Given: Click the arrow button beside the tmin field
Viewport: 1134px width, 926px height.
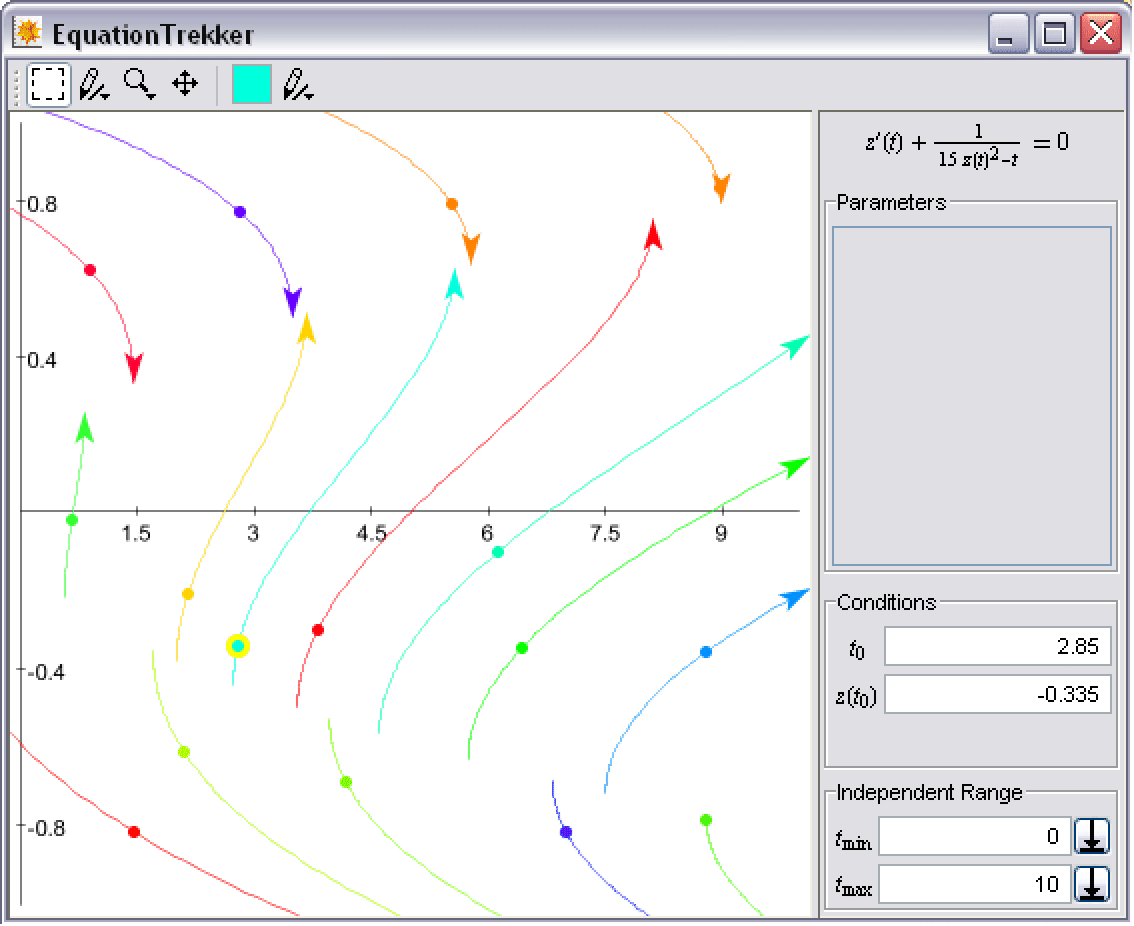Looking at the screenshot, I should click(1092, 836).
